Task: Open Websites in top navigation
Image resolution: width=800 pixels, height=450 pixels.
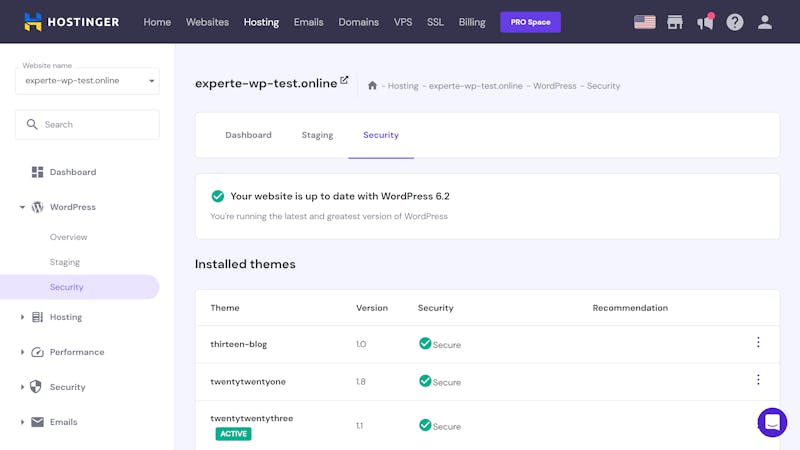Action: pos(207,22)
